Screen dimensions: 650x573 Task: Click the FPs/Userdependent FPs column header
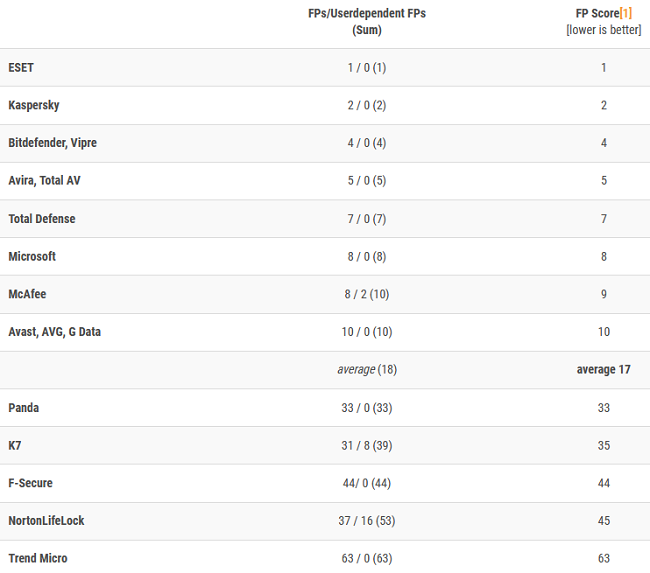pyautogui.click(x=367, y=21)
